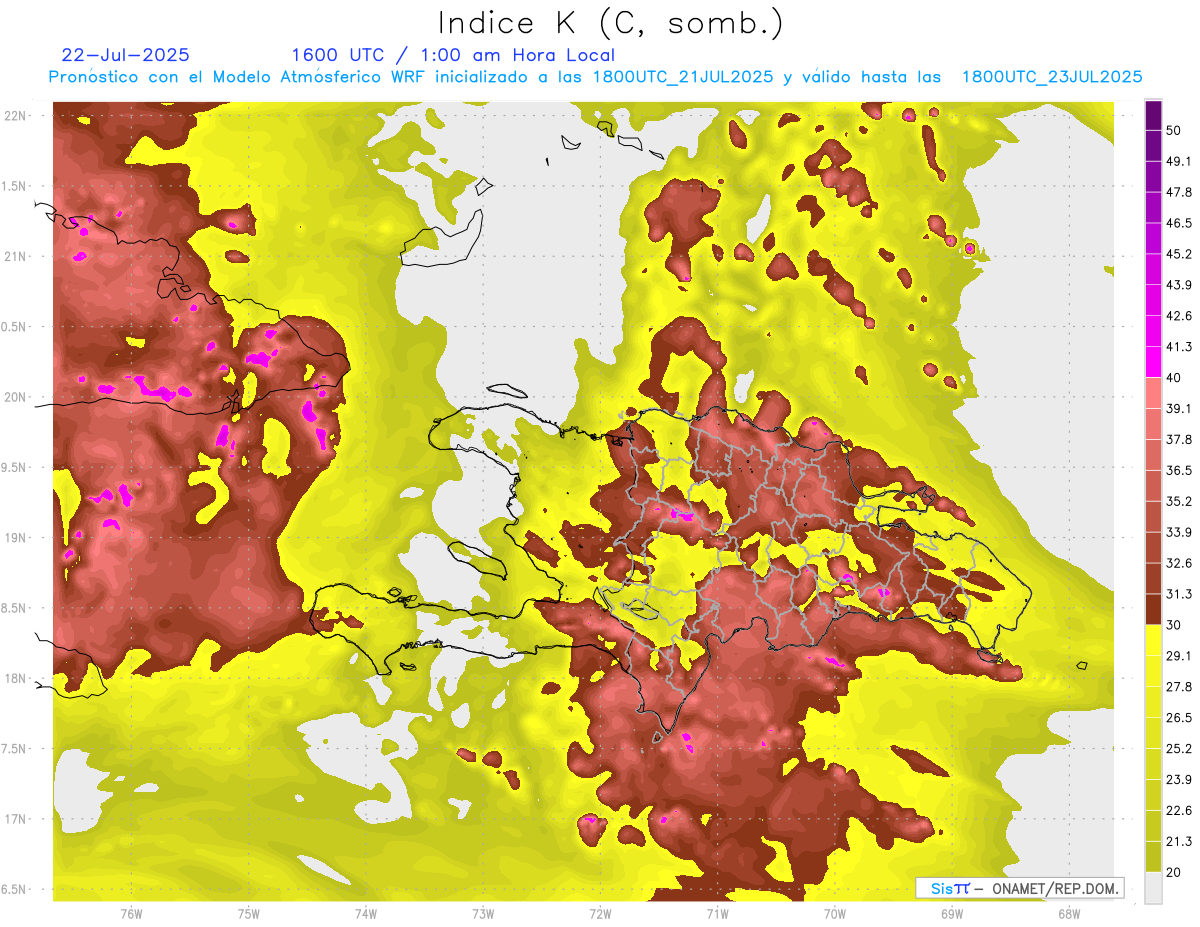This screenshot has width=1200, height=927.
Task: Click legend value '26.5'
Action: pyautogui.click(x=1178, y=717)
